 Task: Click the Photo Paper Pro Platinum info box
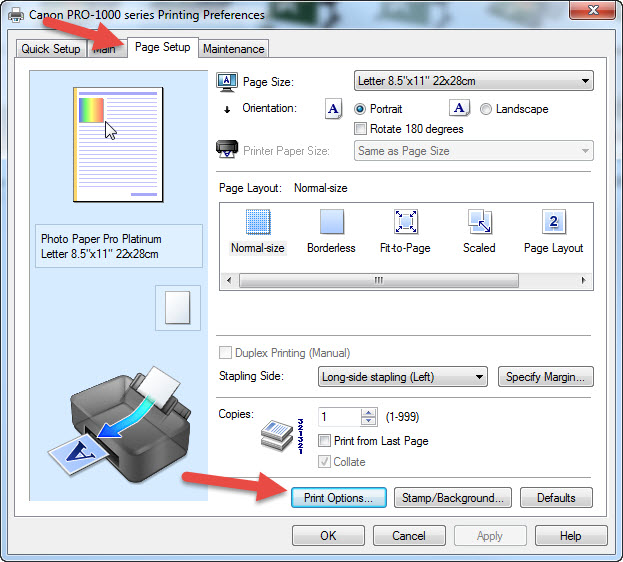point(119,246)
